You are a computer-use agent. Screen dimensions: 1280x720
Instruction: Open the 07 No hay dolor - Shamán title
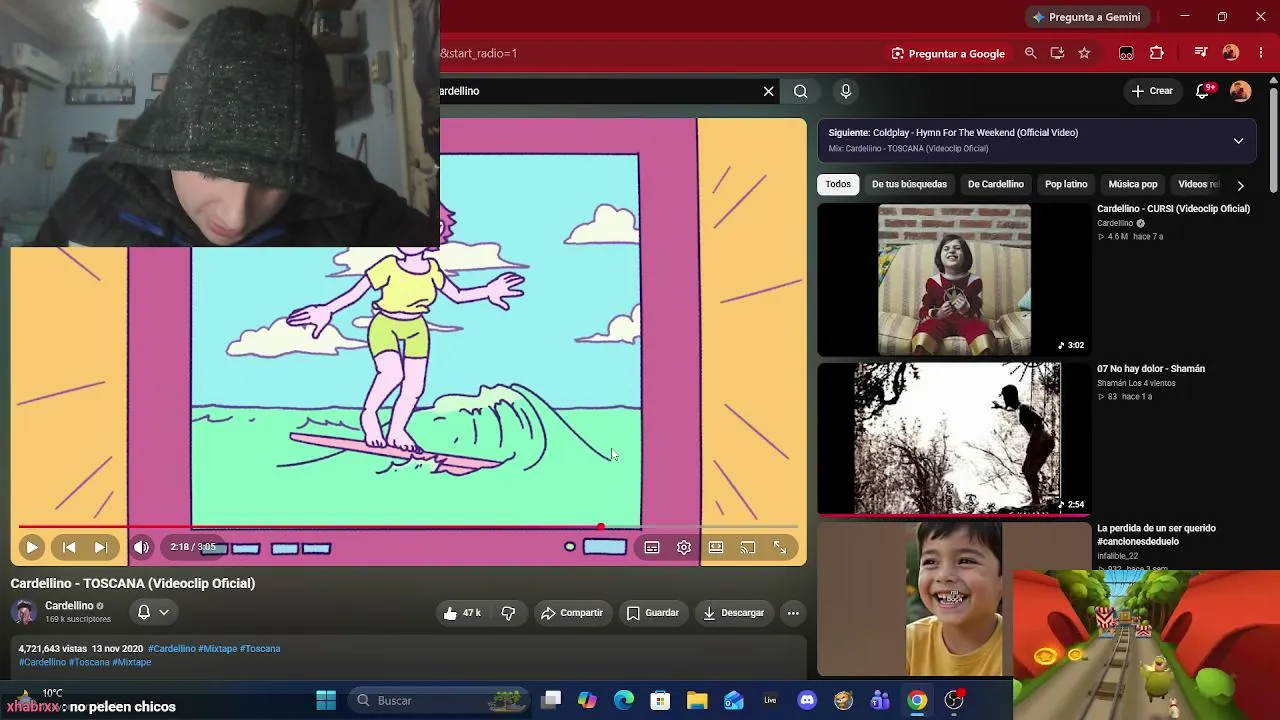(x=1151, y=369)
